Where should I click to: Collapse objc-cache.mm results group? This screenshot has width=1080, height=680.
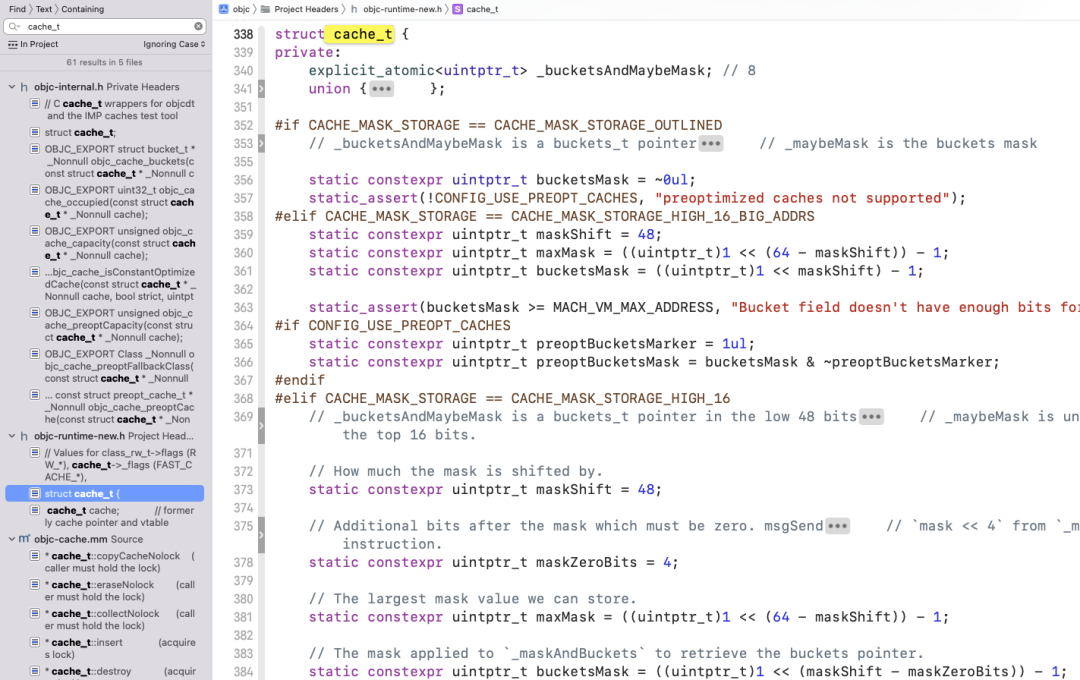(12, 539)
